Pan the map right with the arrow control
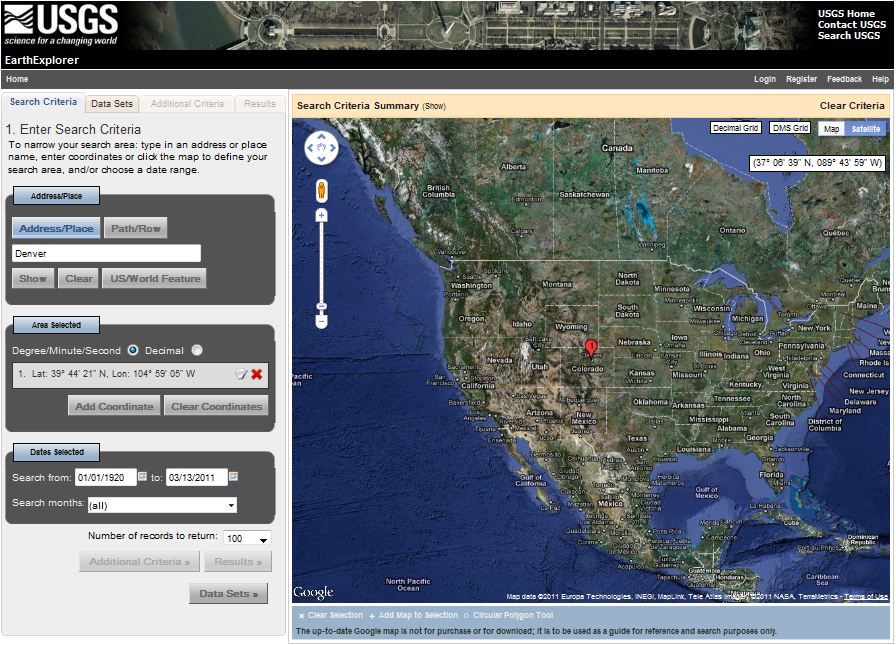 tap(333, 148)
